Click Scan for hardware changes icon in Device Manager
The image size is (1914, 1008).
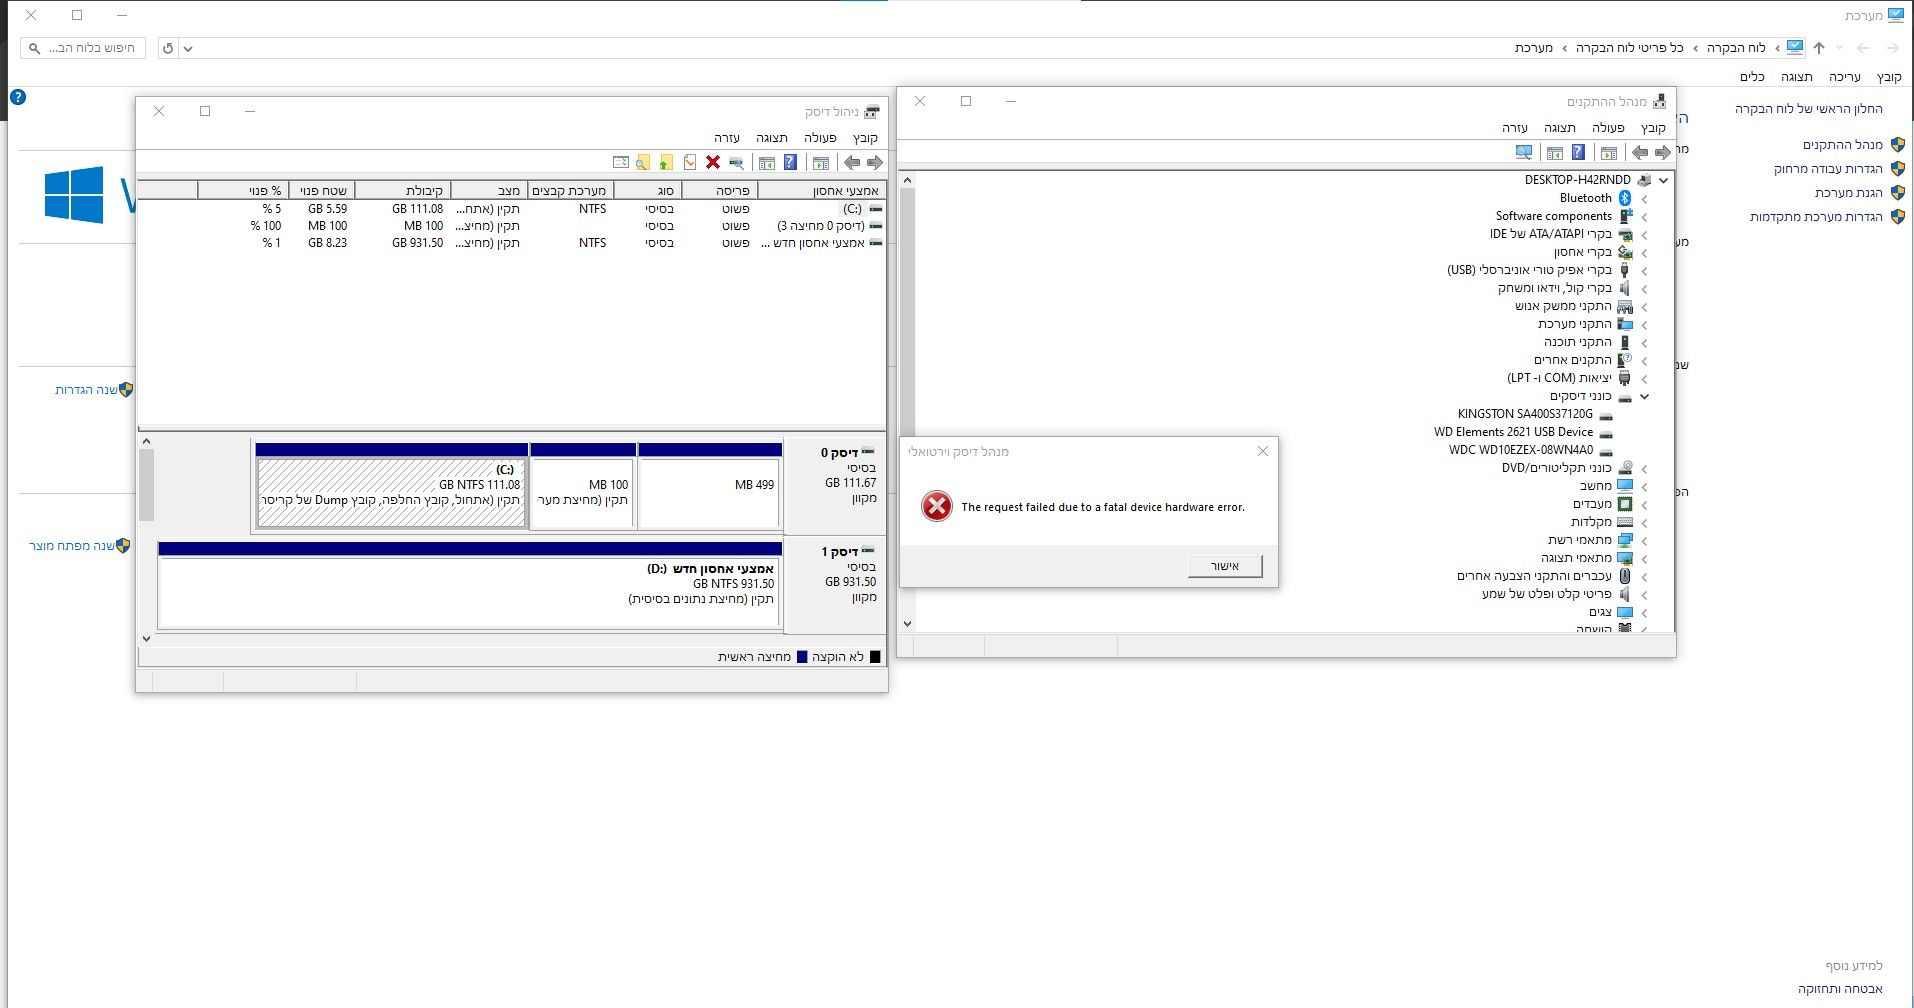pyautogui.click(x=1523, y=152)
